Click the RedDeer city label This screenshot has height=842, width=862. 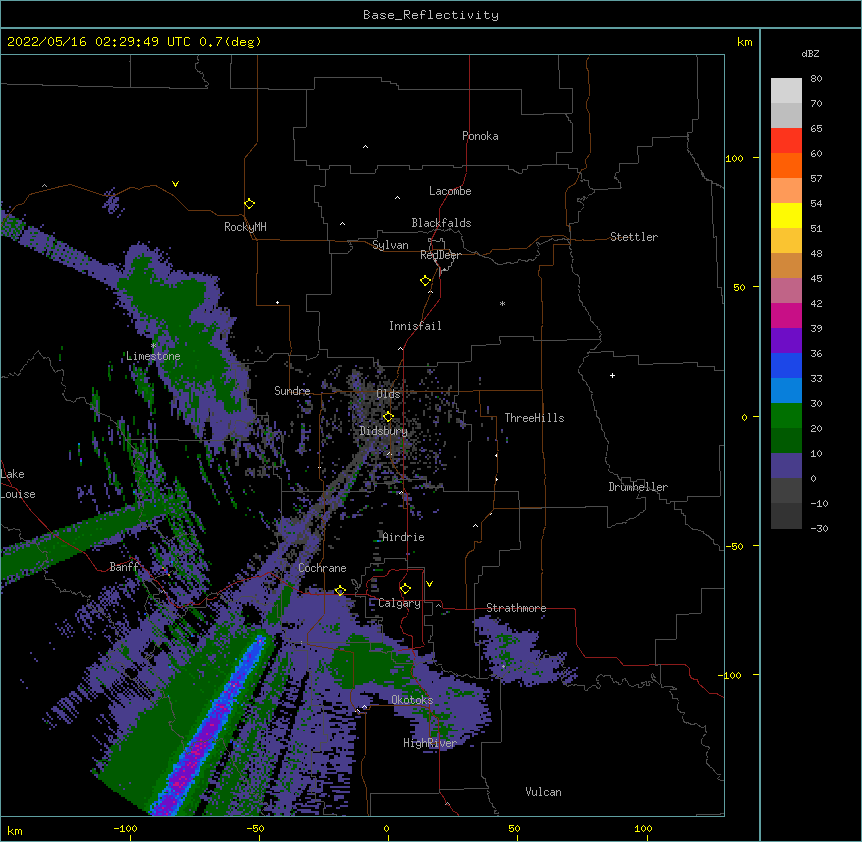(x=440, y=255)
